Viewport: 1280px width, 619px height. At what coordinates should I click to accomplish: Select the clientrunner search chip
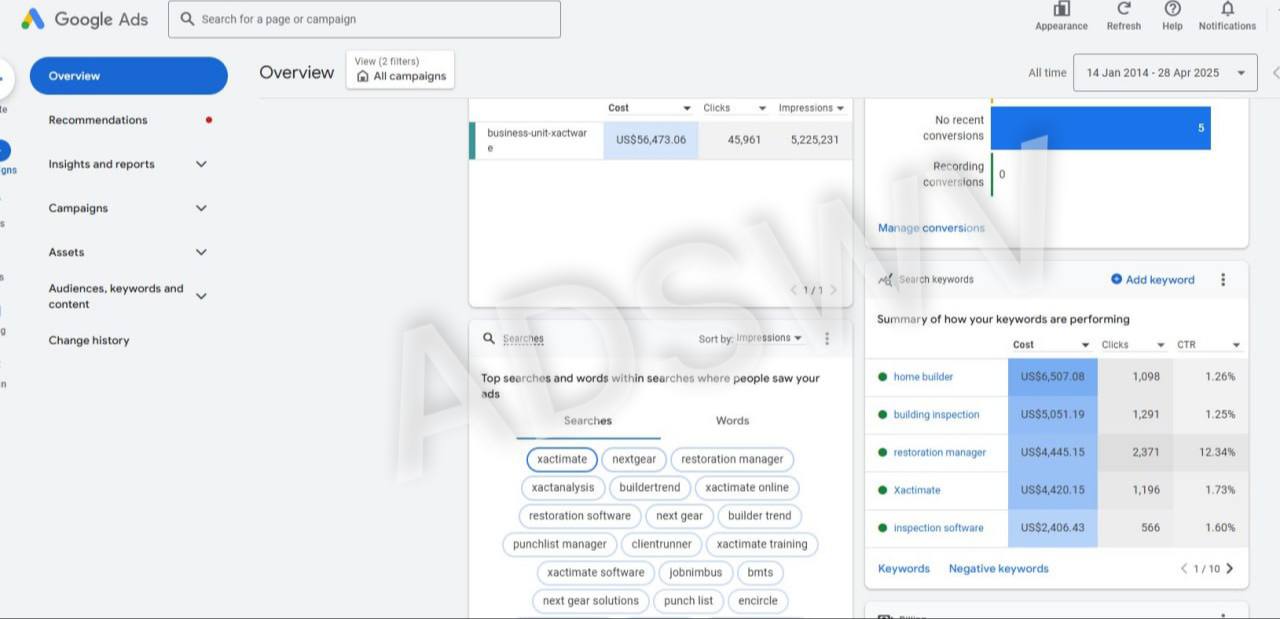[662, 544]
